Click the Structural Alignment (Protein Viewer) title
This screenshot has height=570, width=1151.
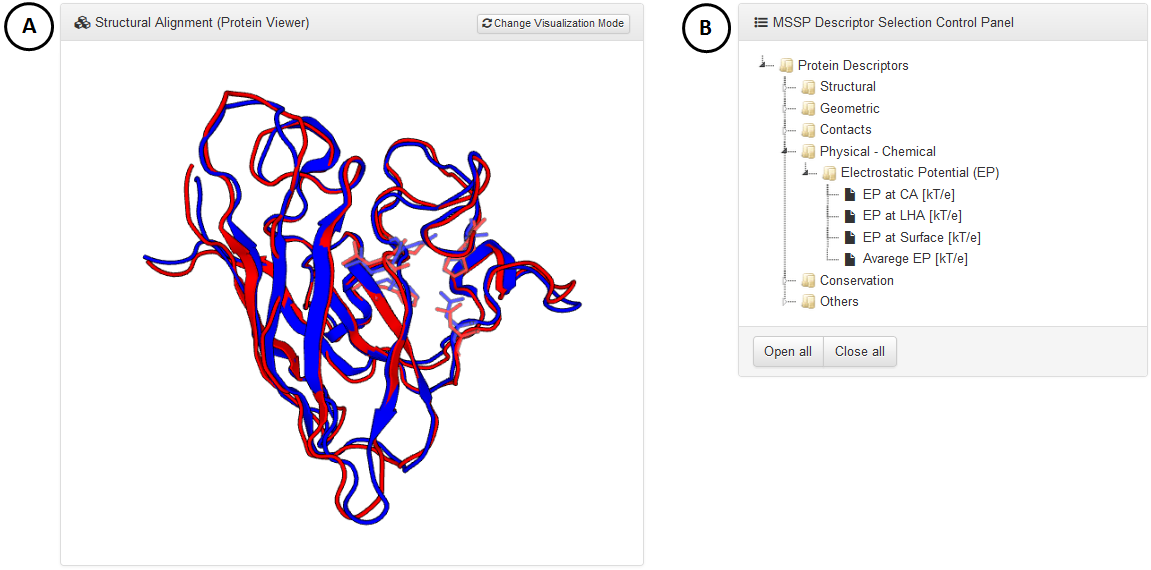tap(203, 23)
